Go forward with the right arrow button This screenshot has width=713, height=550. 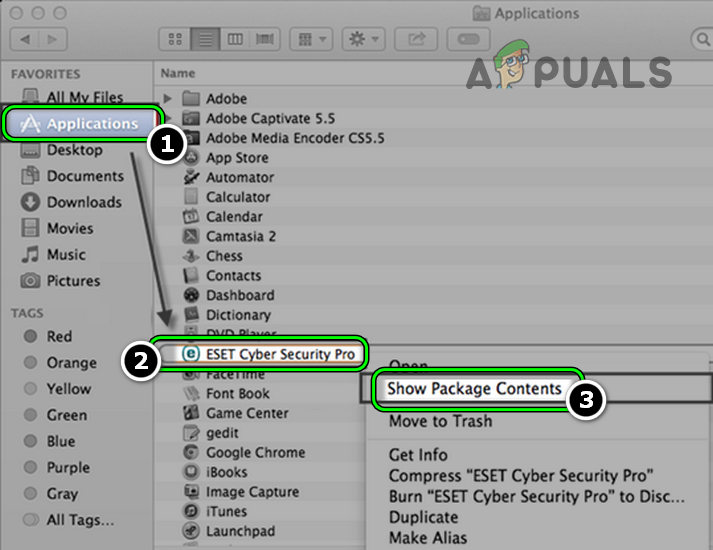[x=53, y=40]
